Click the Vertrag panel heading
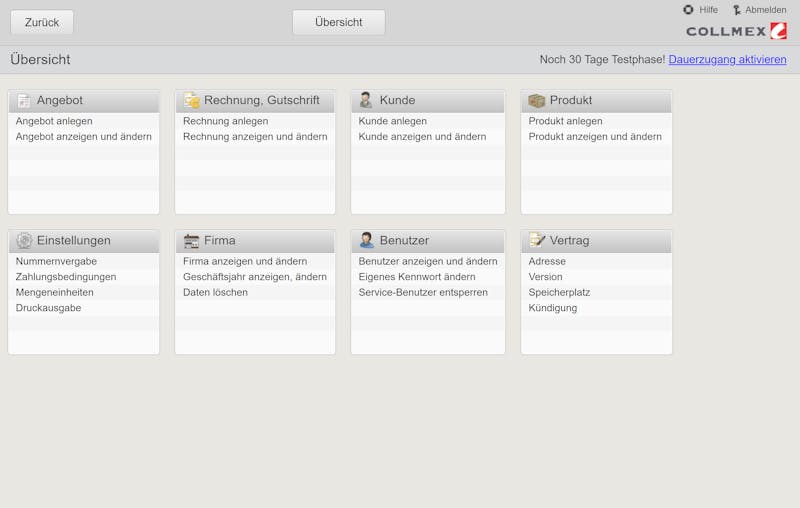This screenshot has height=508, width=800. point(569,241)
